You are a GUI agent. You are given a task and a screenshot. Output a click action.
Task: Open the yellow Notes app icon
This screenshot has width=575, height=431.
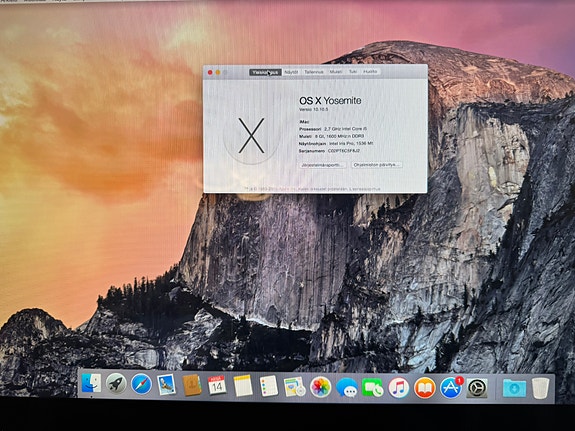[243, 386]
